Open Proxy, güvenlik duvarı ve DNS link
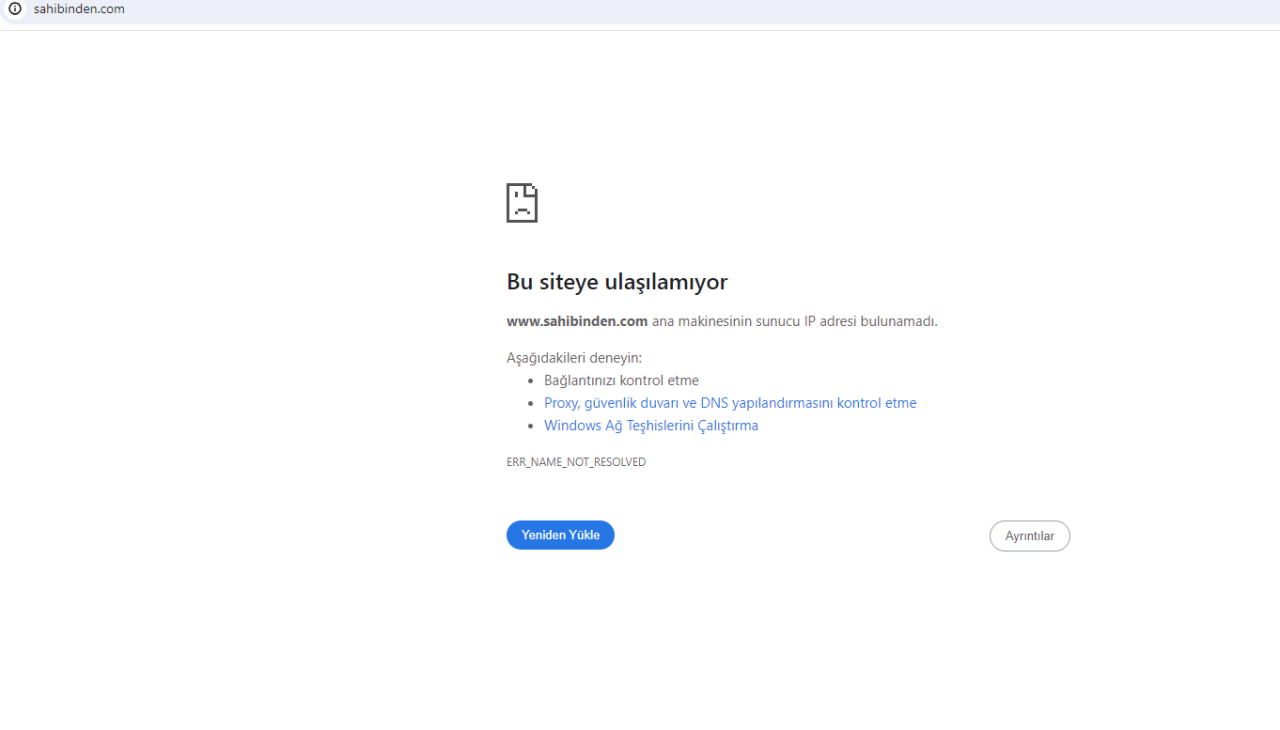Screen dimensions: 1280x730 [x=730, y=403]
